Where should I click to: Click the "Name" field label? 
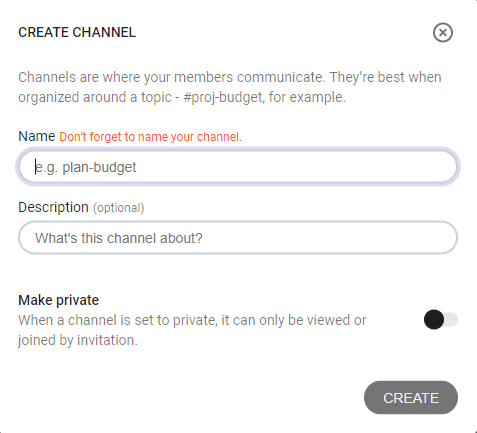tap(37, 136)
